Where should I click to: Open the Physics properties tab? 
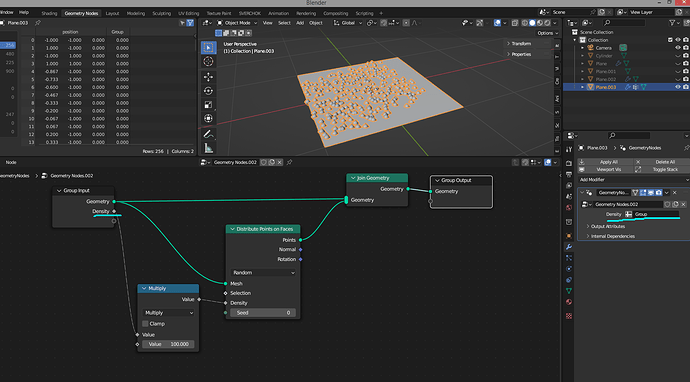tap(569, 269)
